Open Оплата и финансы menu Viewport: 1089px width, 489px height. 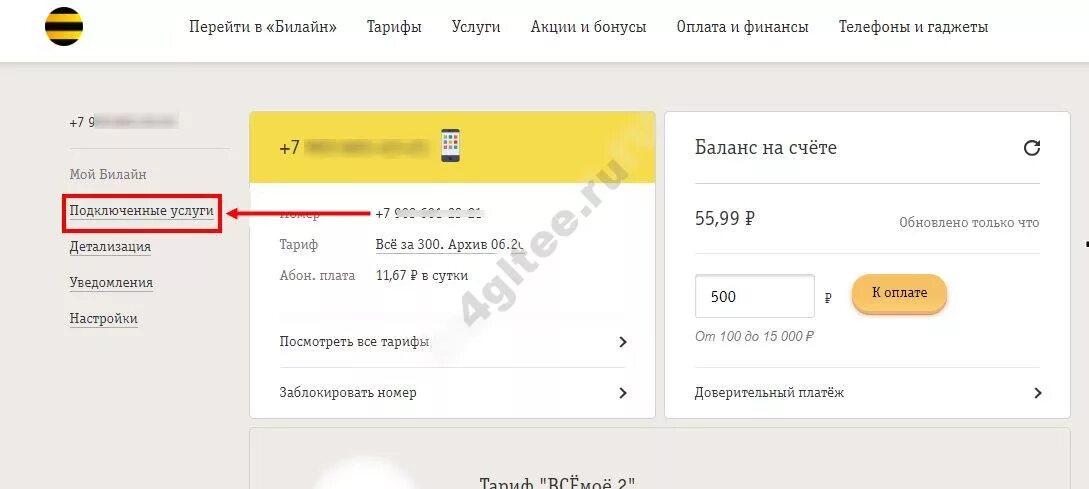pos(742,27)
